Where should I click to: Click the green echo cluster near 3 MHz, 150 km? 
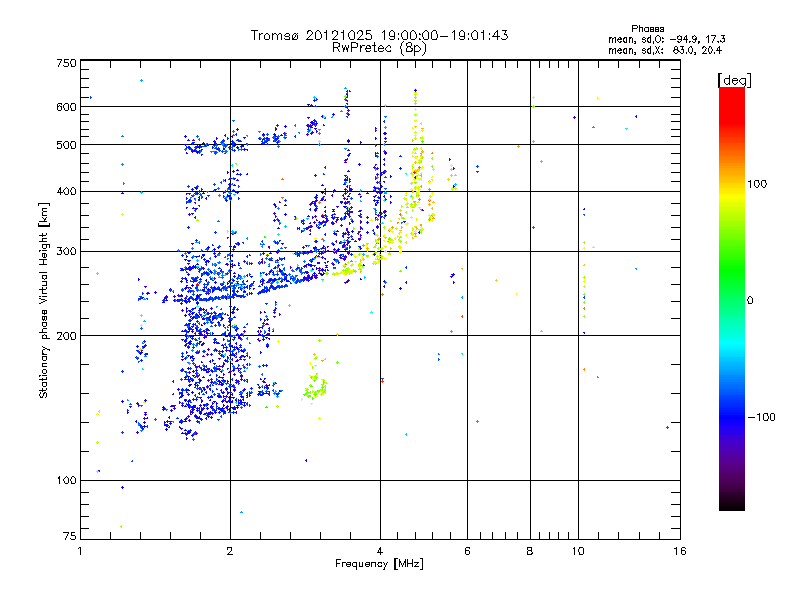pyautogui.click(x=315, y=389)
